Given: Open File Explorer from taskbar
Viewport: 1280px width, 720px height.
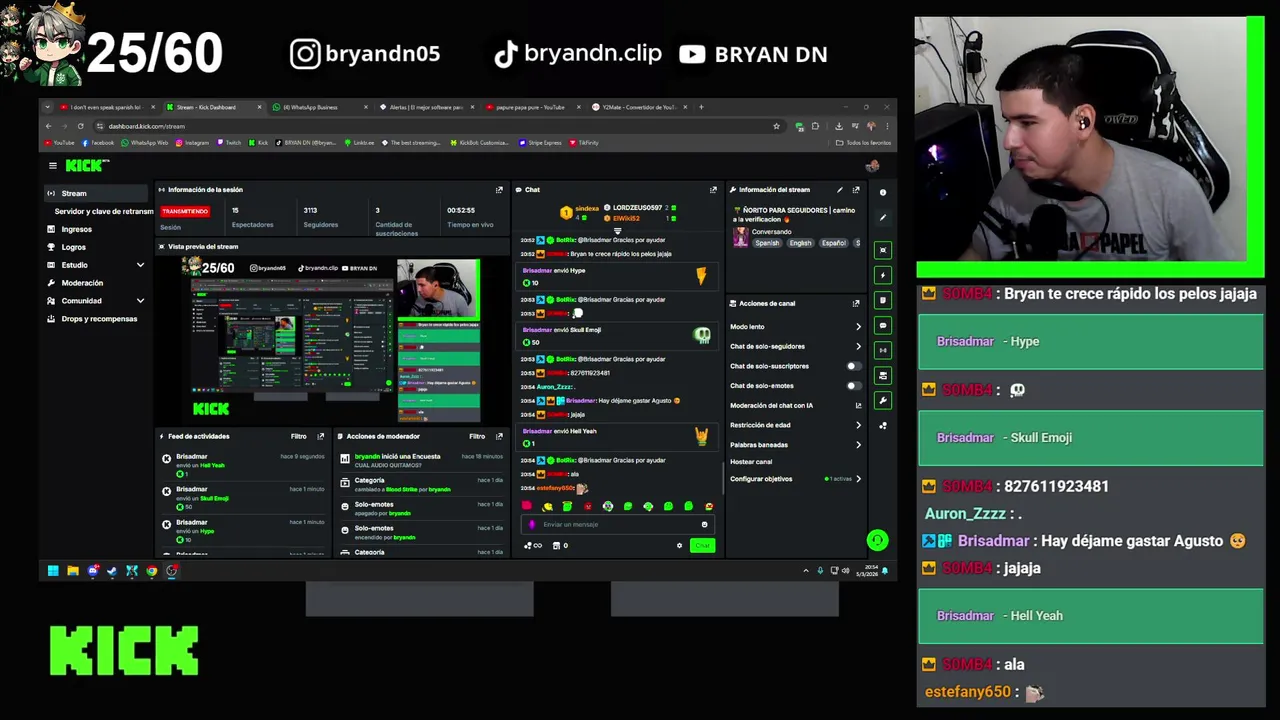Looking at the screenshot, I should [x=73, y=571].
